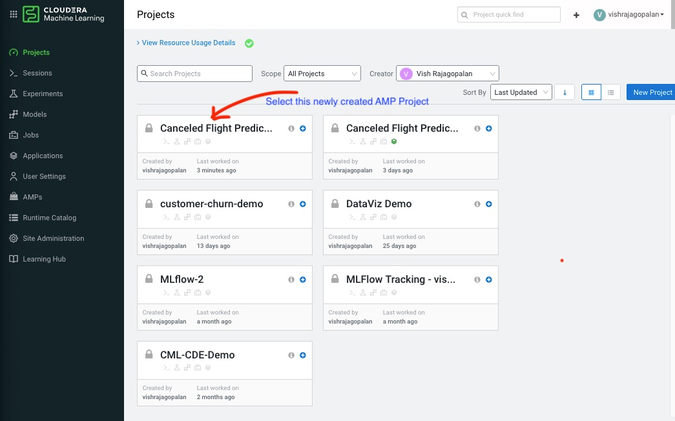Click the sort direction arrow button
The width and height of the screenshot is (675, 421).
(564, 92)
